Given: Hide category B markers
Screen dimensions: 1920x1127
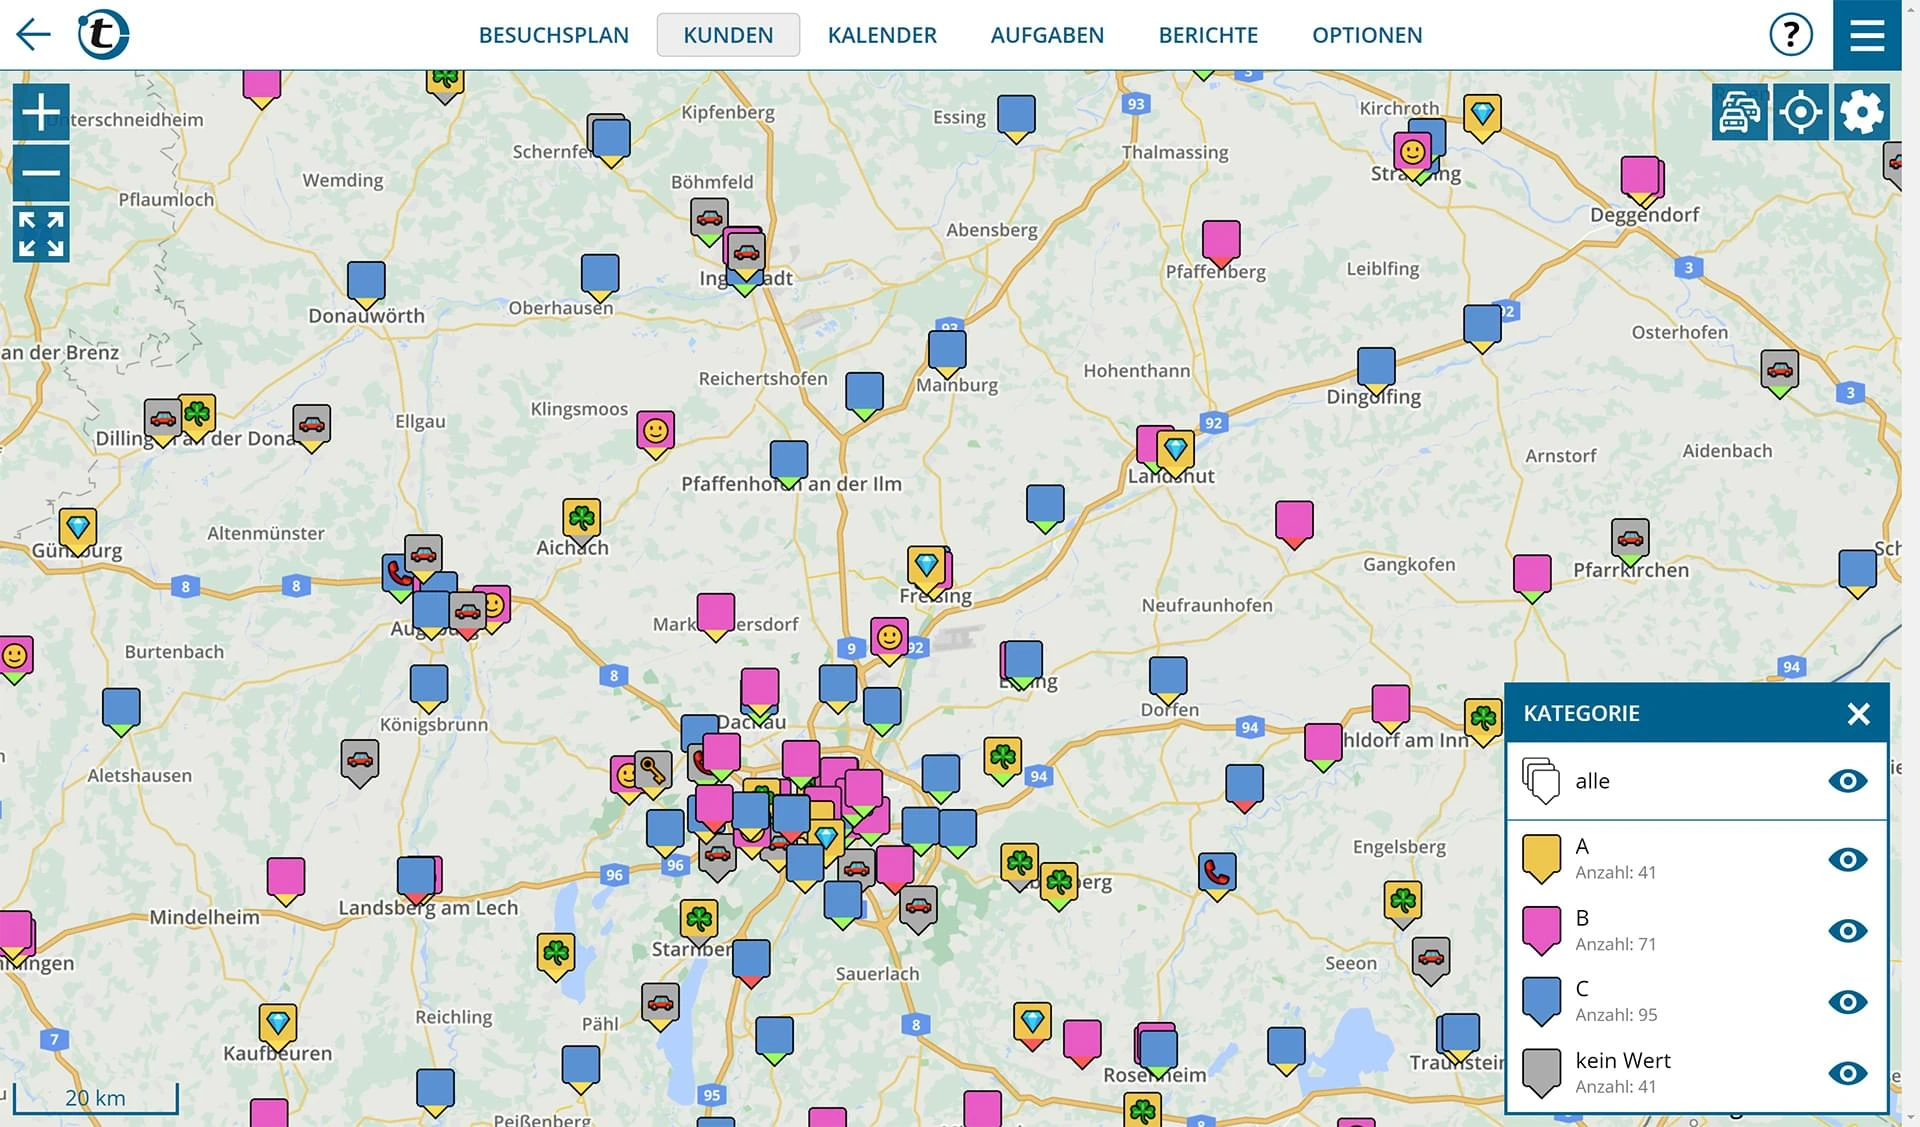Looking at the screenshot, I should point(1847,931).
